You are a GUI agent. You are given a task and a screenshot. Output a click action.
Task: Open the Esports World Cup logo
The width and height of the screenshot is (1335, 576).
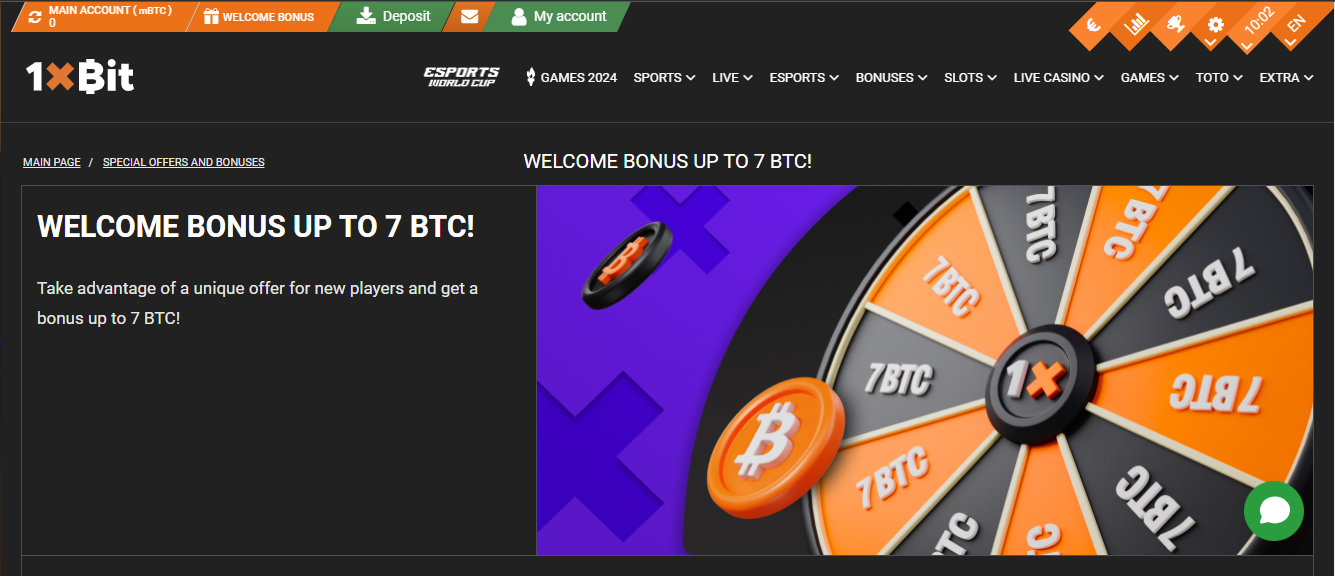pyautogui.click(x=461, y=77)
